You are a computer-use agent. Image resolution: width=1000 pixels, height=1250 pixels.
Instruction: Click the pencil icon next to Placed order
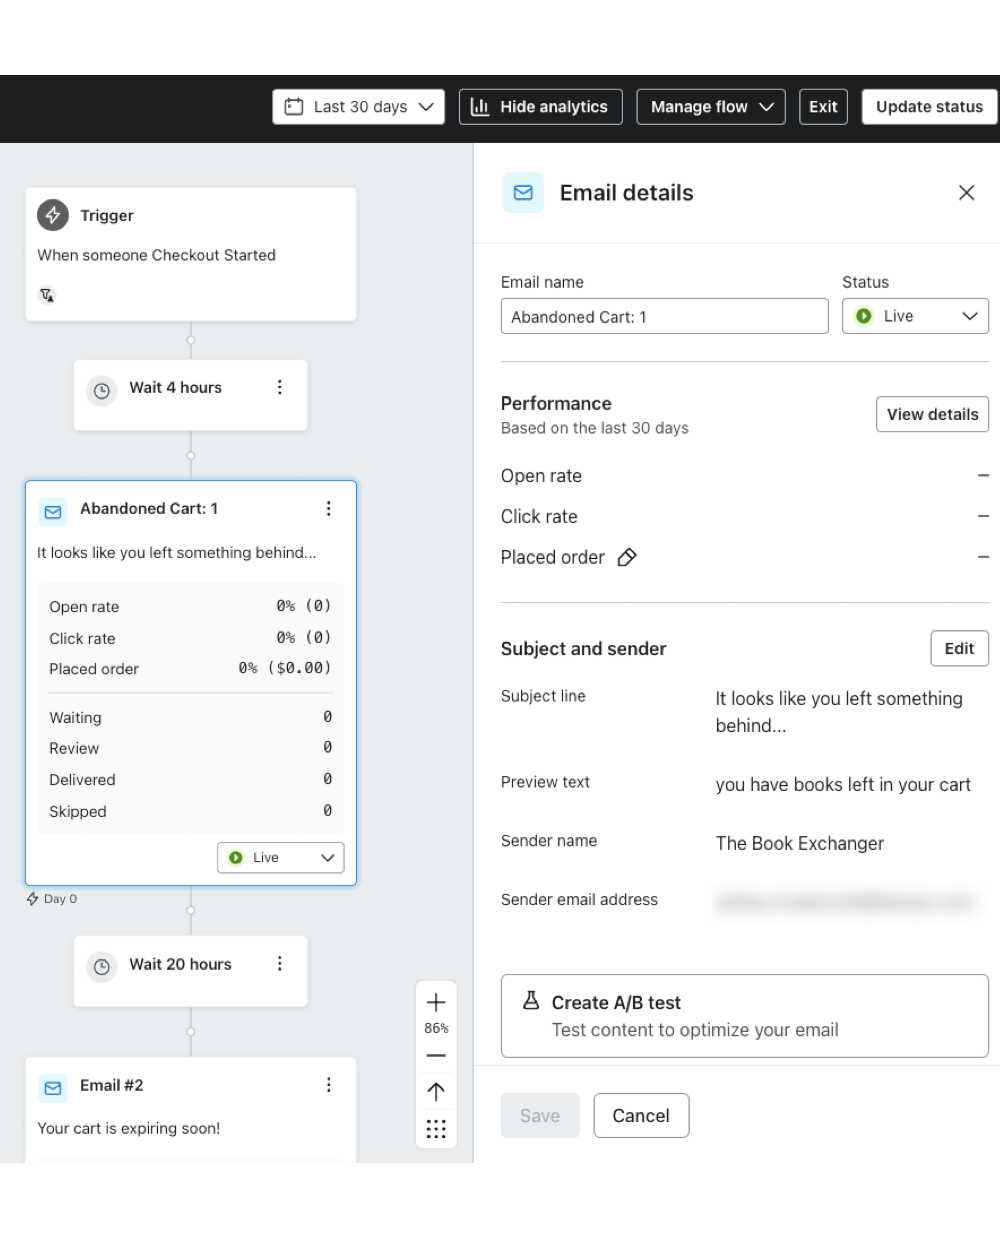(628, 557)
